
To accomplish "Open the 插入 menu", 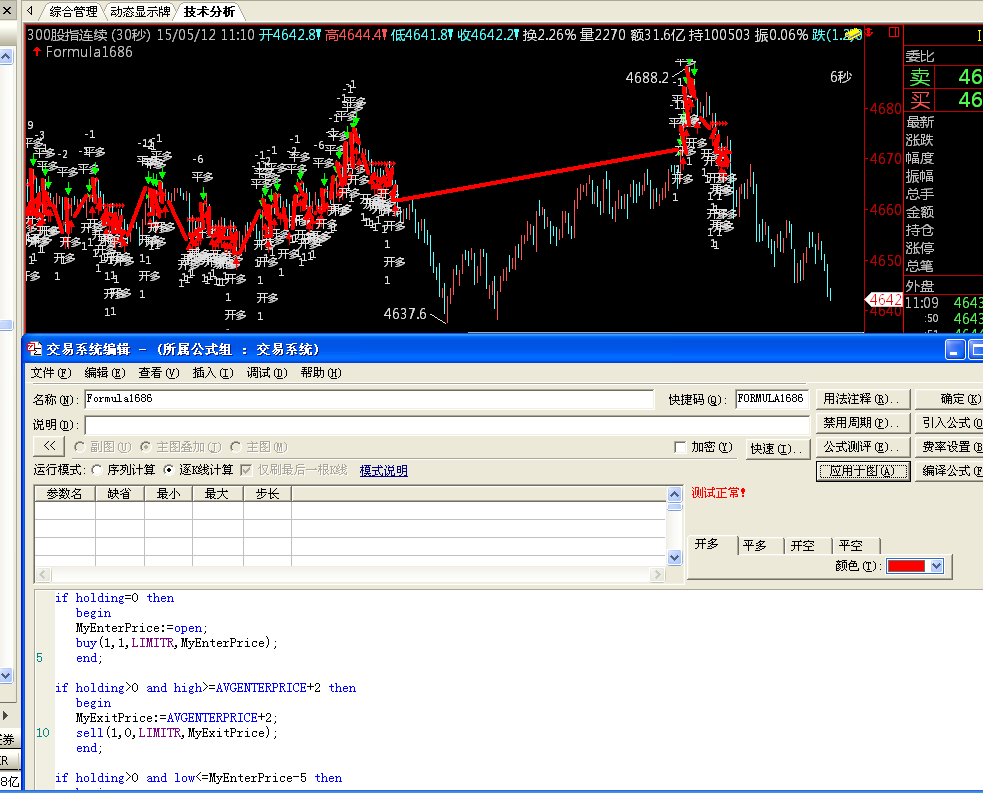I will (213, 373).
